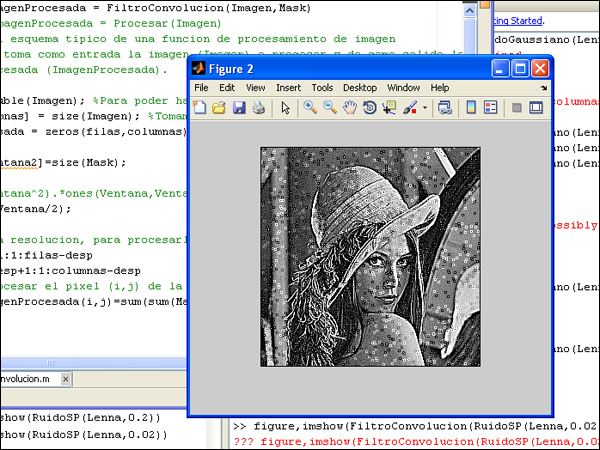Dock the figure using the menu-bar arrow

pyautogui.click(x=544, y=88)
